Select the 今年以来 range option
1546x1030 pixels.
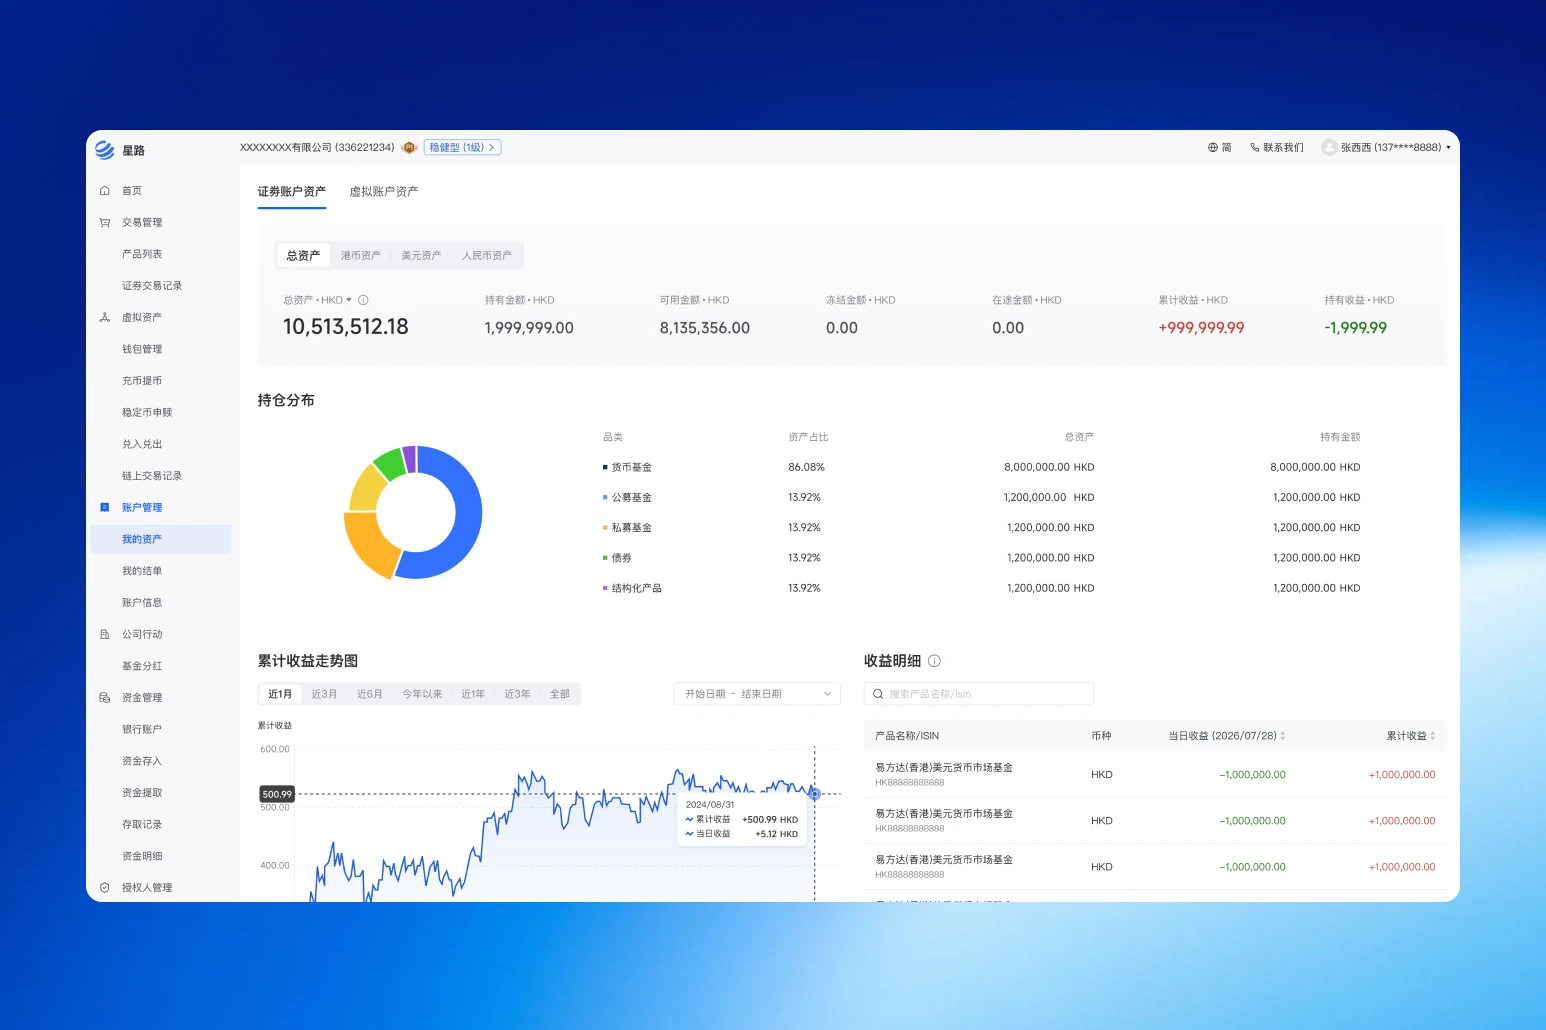[x=422, y=694]
